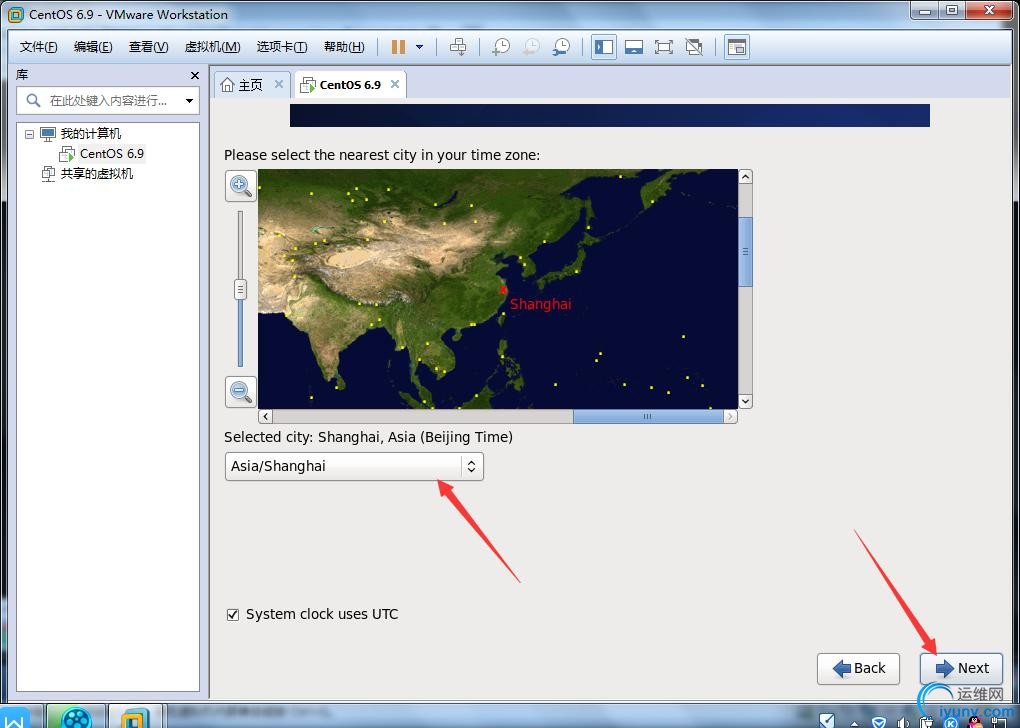
Task: Select the CentOS 6.9 VM in library
Action: pos(111,154)
